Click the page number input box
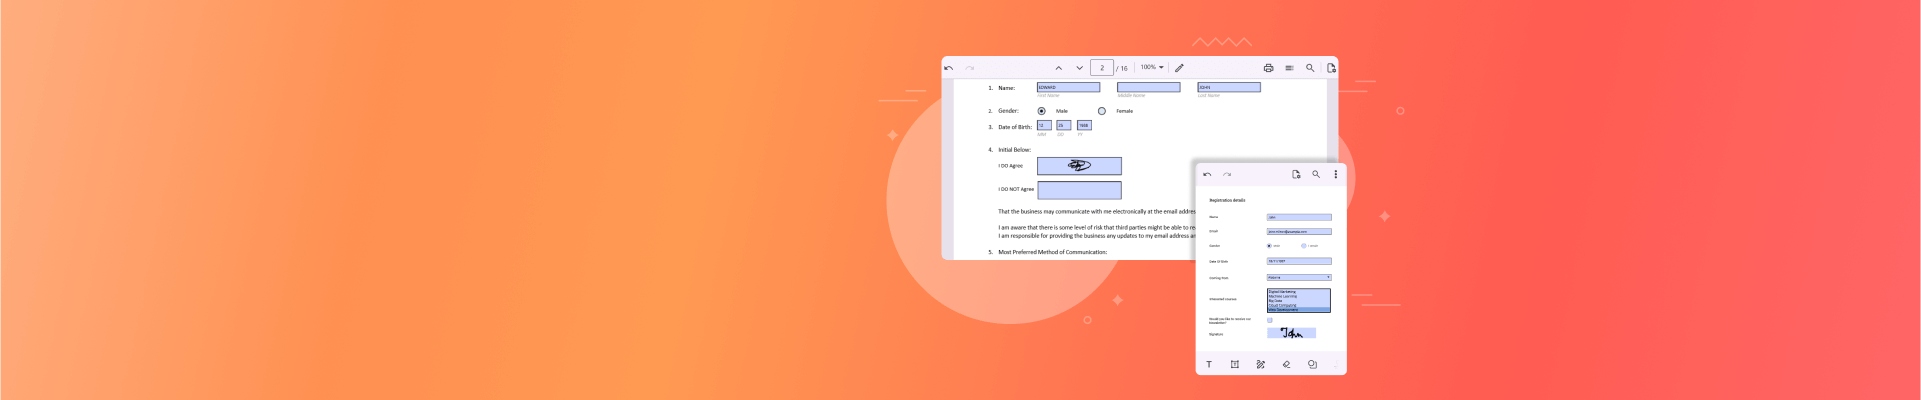The width and height of the screenshot is (1921, 400). coord(1101,68)
